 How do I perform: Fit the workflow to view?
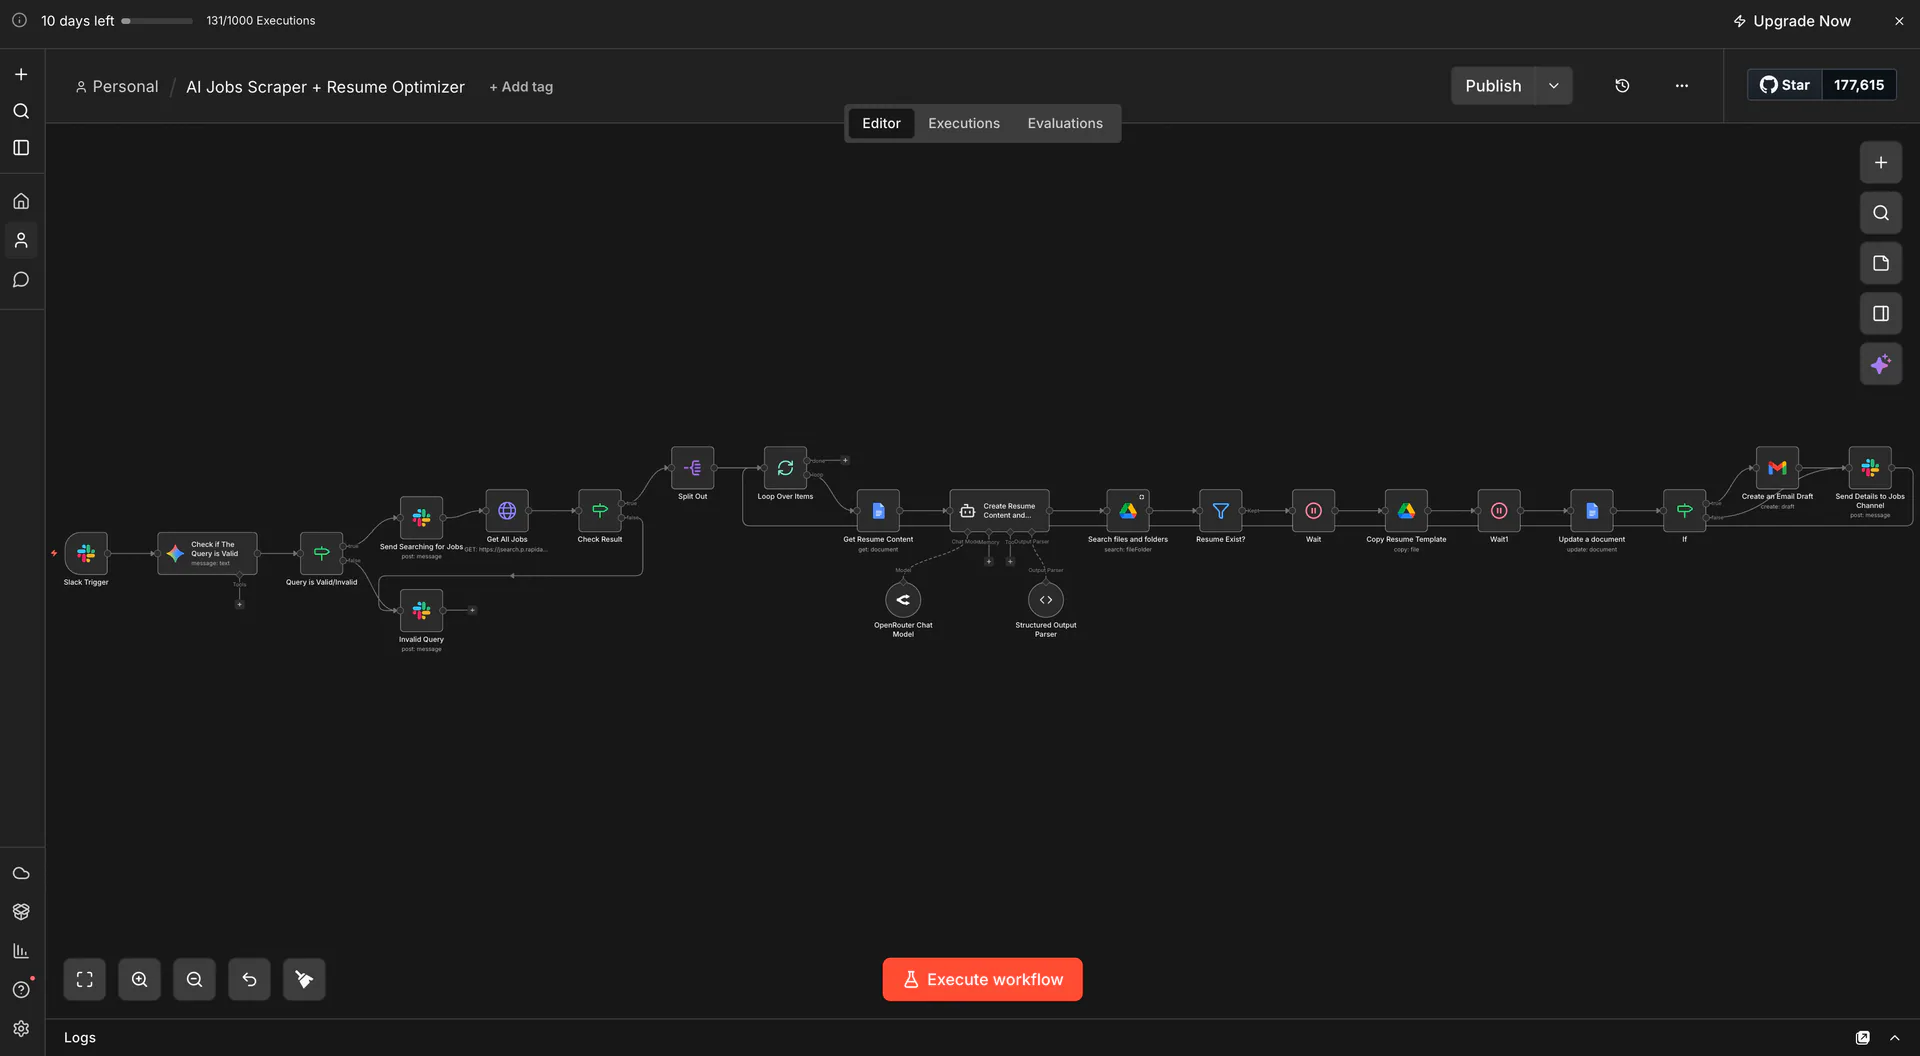tap(85, 980)
